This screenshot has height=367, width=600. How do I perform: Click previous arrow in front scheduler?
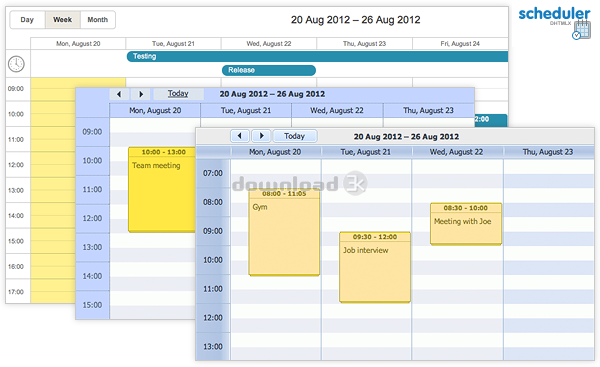coord(240,136)
